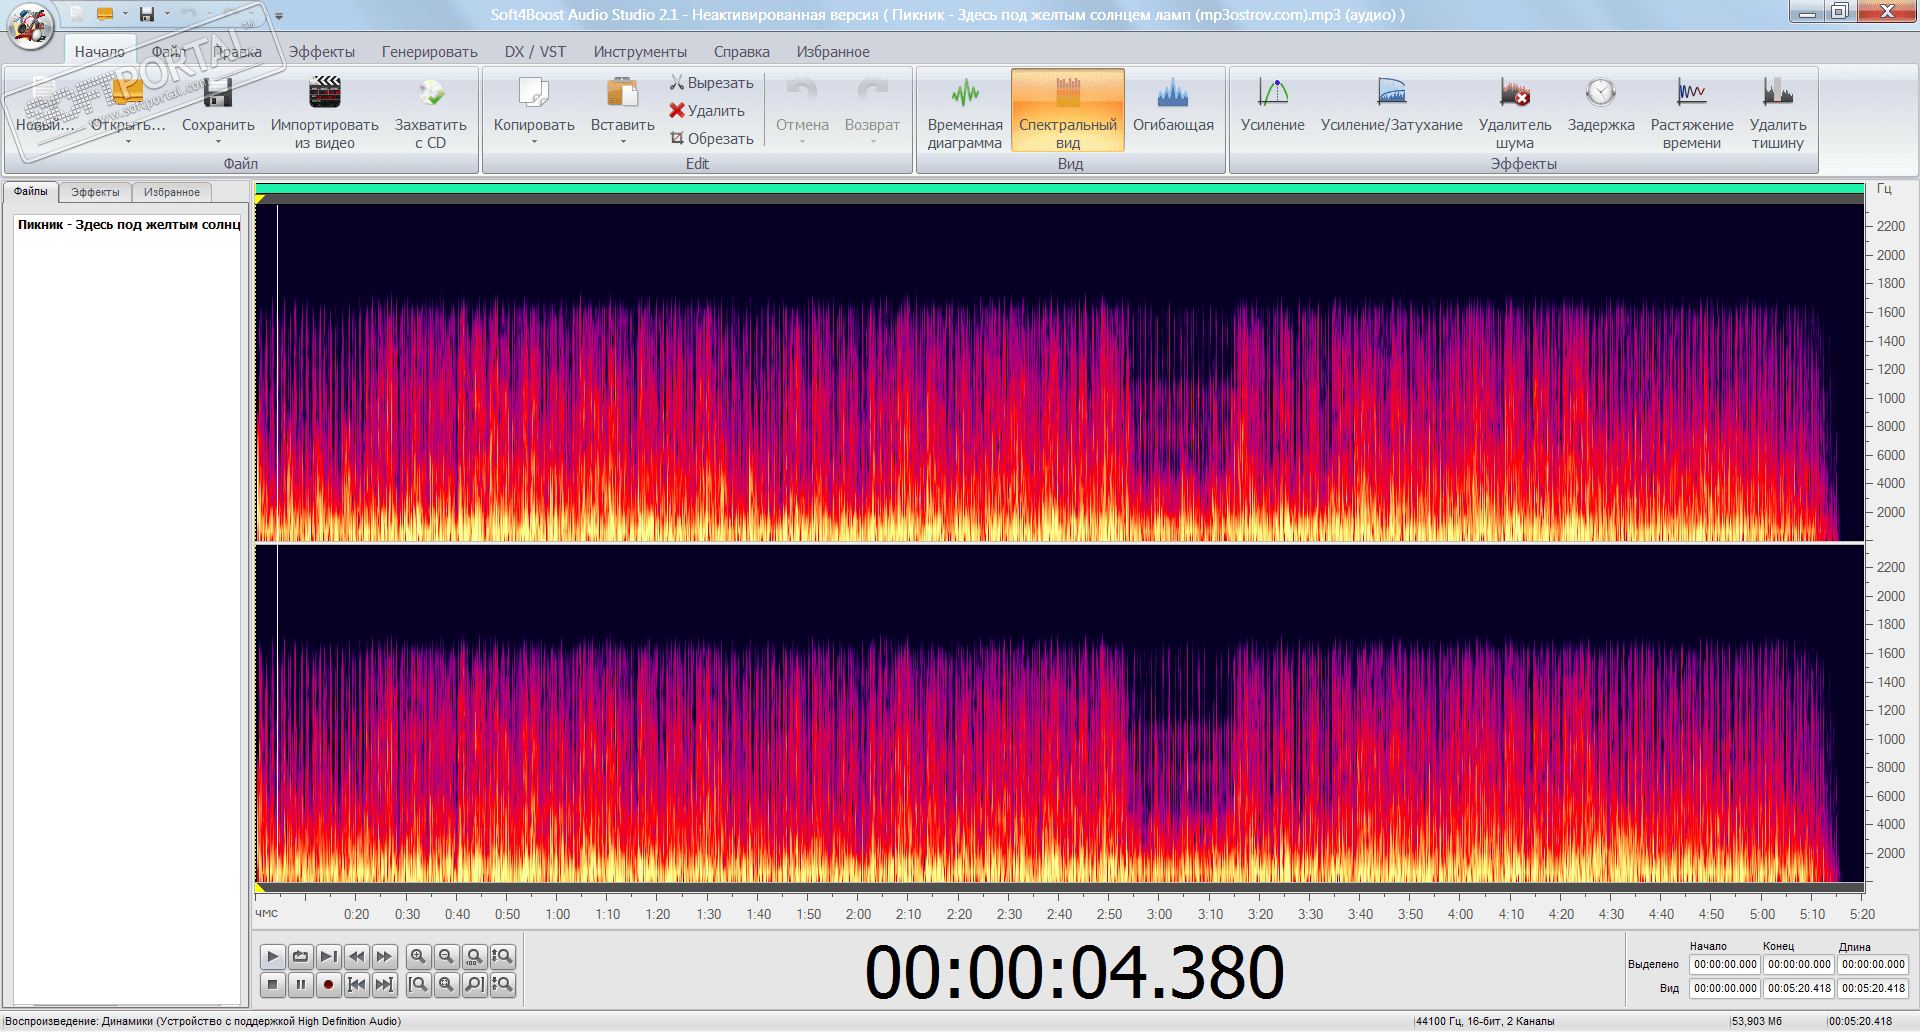This screenshot has width=1920, height=1032.
Task: Click the Выделено Конец time field
Action: point(1799,965)
